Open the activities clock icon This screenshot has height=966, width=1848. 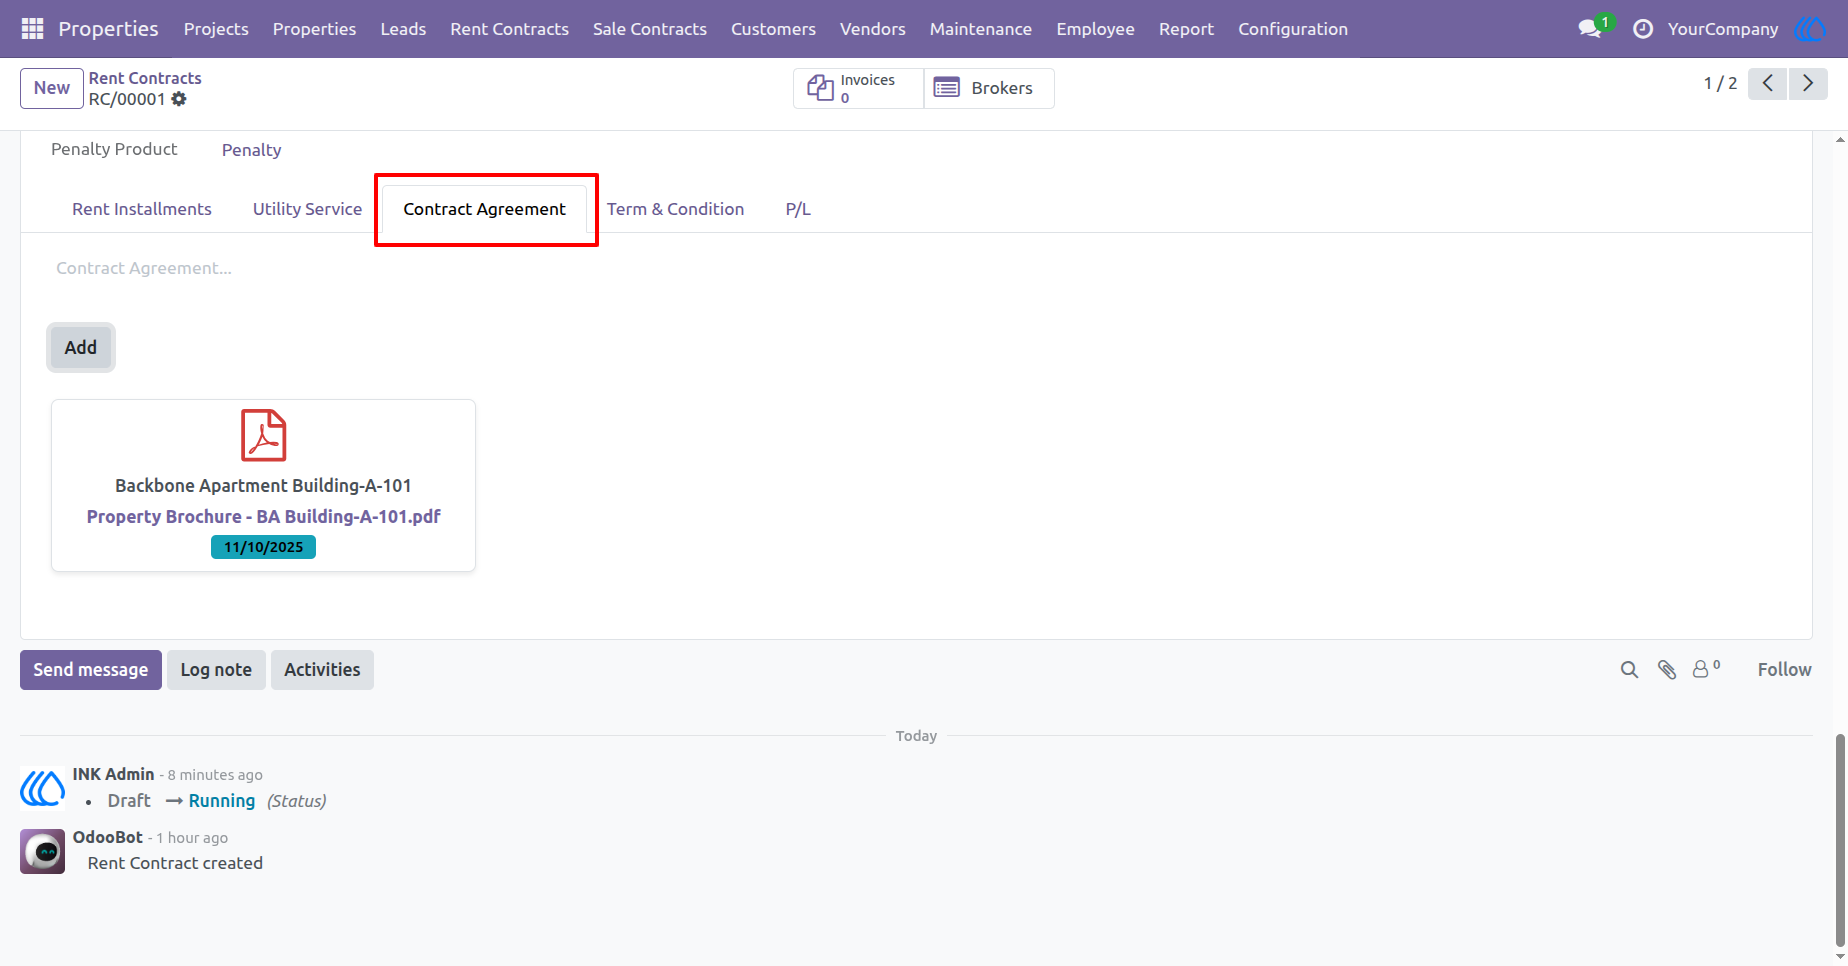(x=1642, y=29)
